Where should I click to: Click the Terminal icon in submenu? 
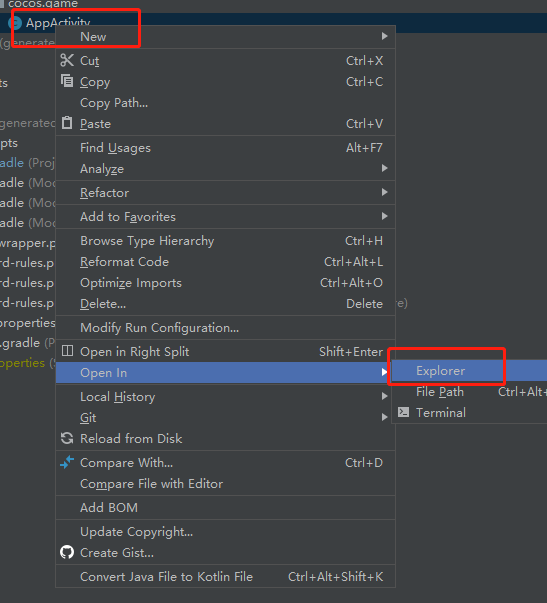(404, 412)
